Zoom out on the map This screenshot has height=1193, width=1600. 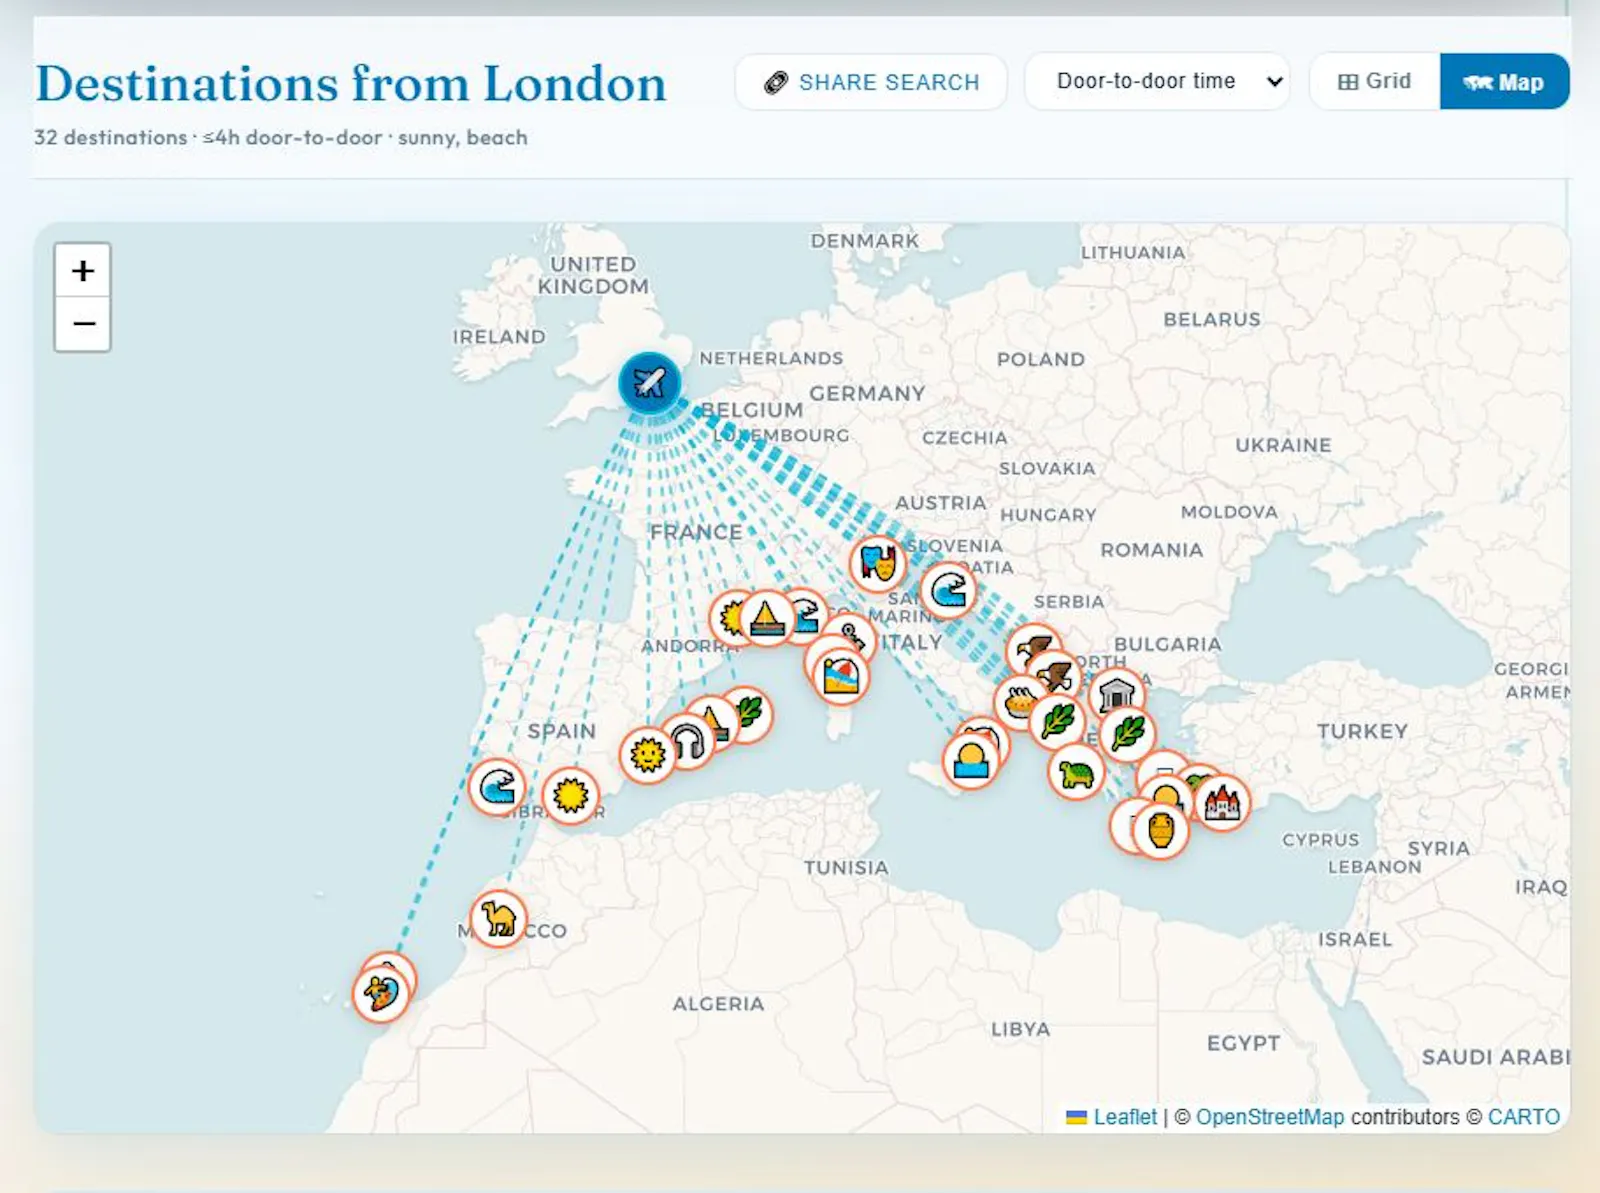pyautogui.click(x=83, y=324)
